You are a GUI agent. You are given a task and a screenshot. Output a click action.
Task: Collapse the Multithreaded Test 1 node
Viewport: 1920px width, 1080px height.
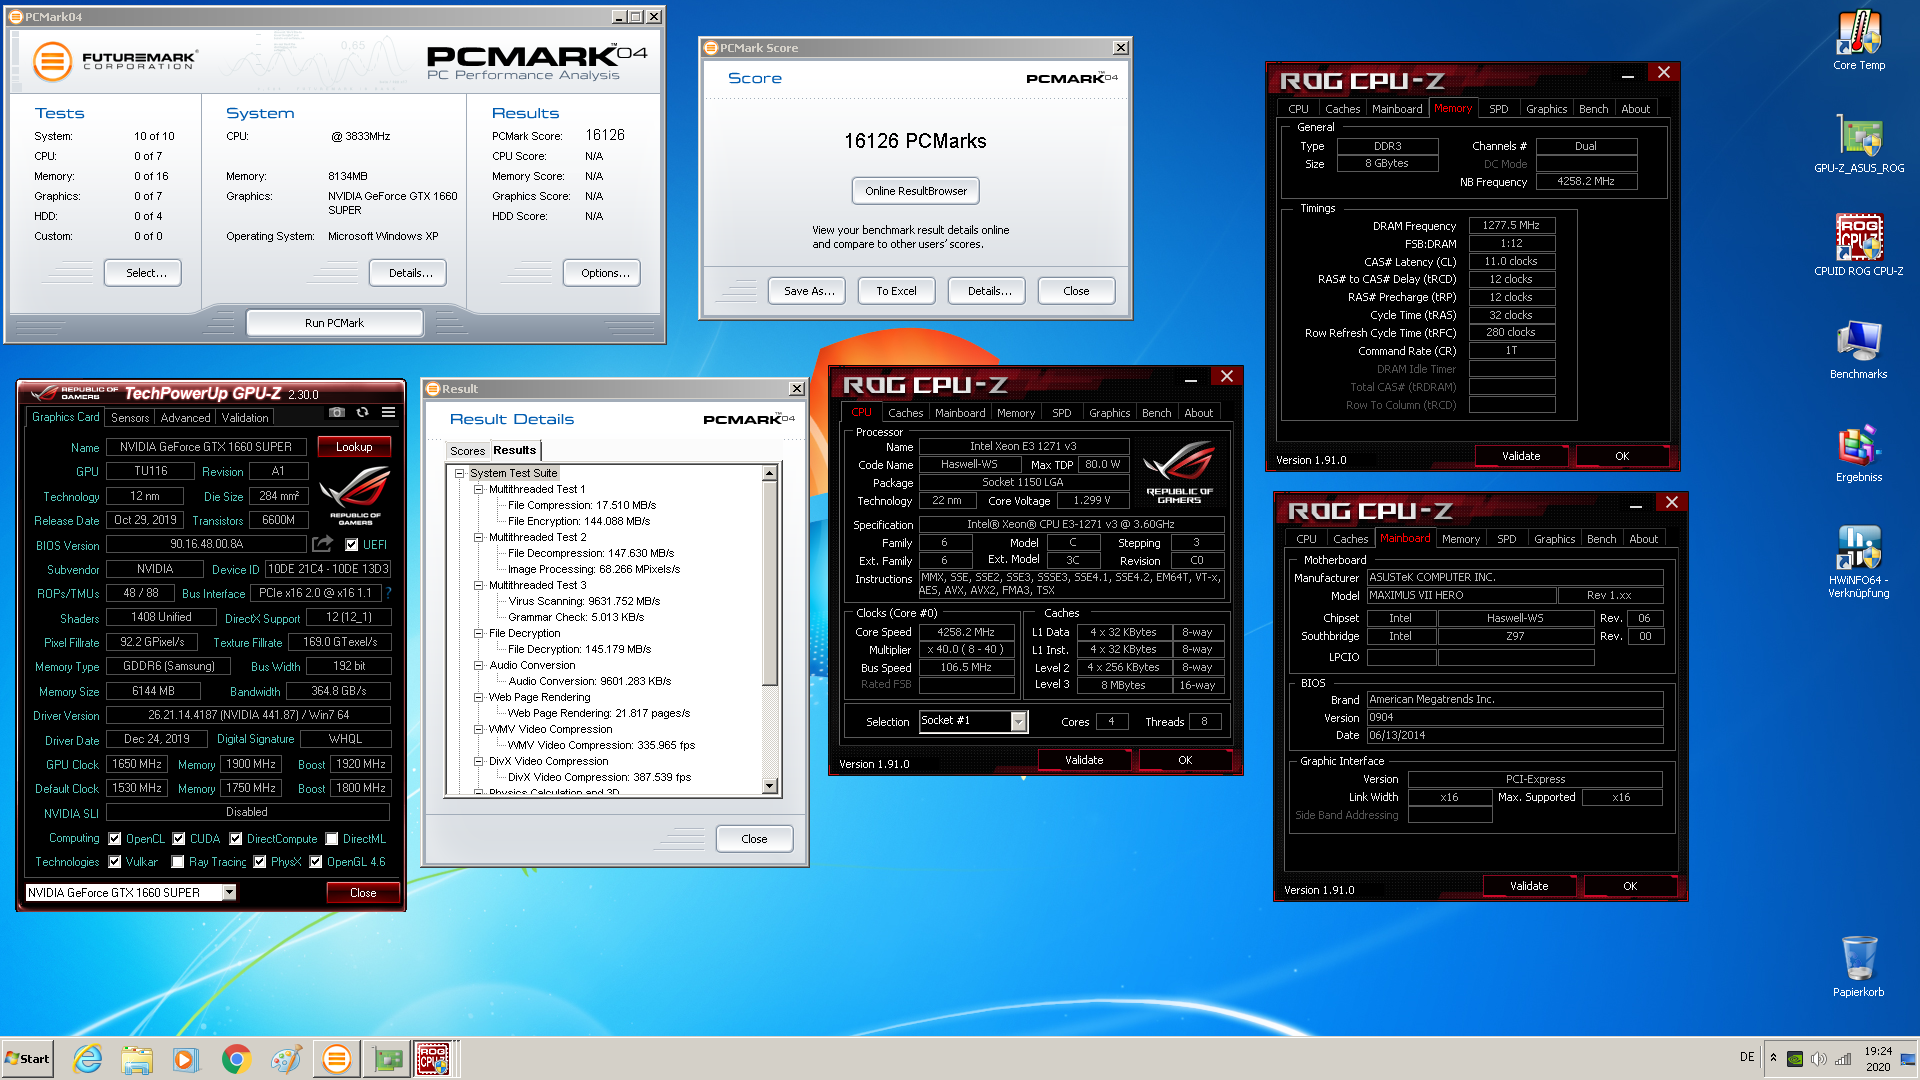(x=479, y=489)
